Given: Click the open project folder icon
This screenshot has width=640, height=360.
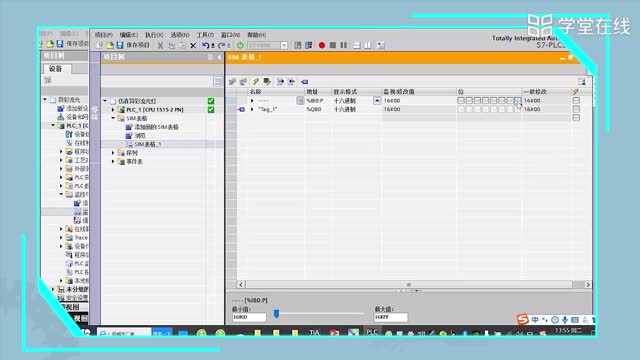Looking at the screenshot, I should [109, 45].
